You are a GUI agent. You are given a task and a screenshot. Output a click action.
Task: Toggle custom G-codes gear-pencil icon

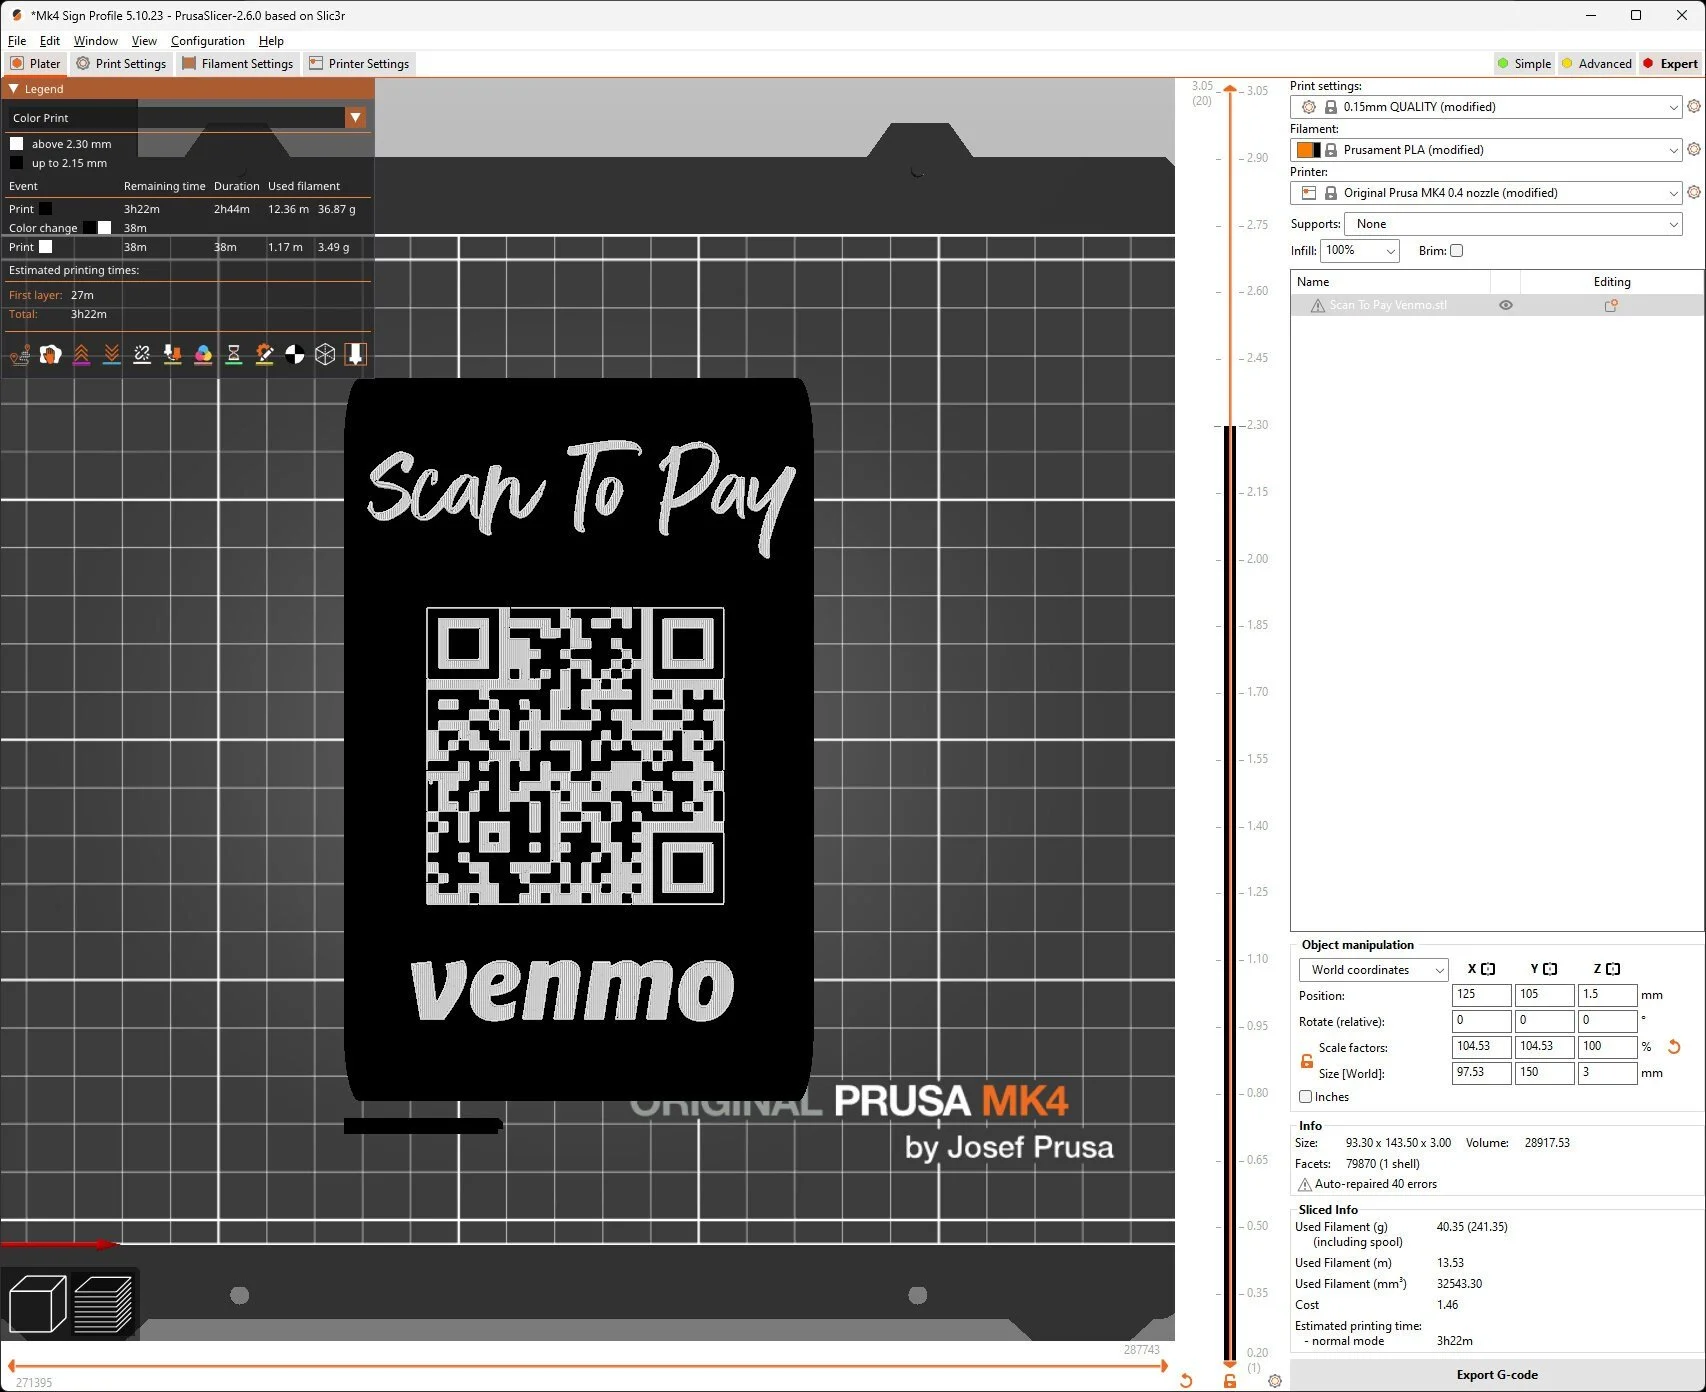[x=264, y=354]
